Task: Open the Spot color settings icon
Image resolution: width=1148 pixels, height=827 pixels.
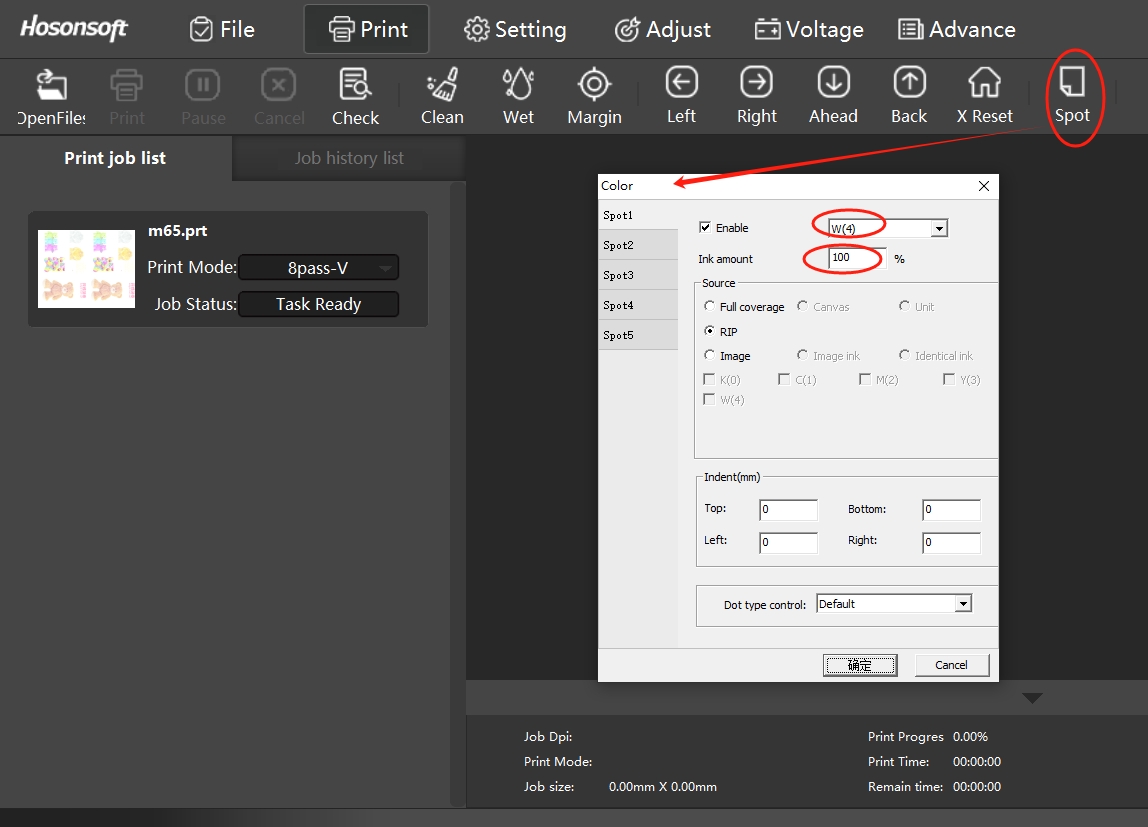Action: point(1072,84)
